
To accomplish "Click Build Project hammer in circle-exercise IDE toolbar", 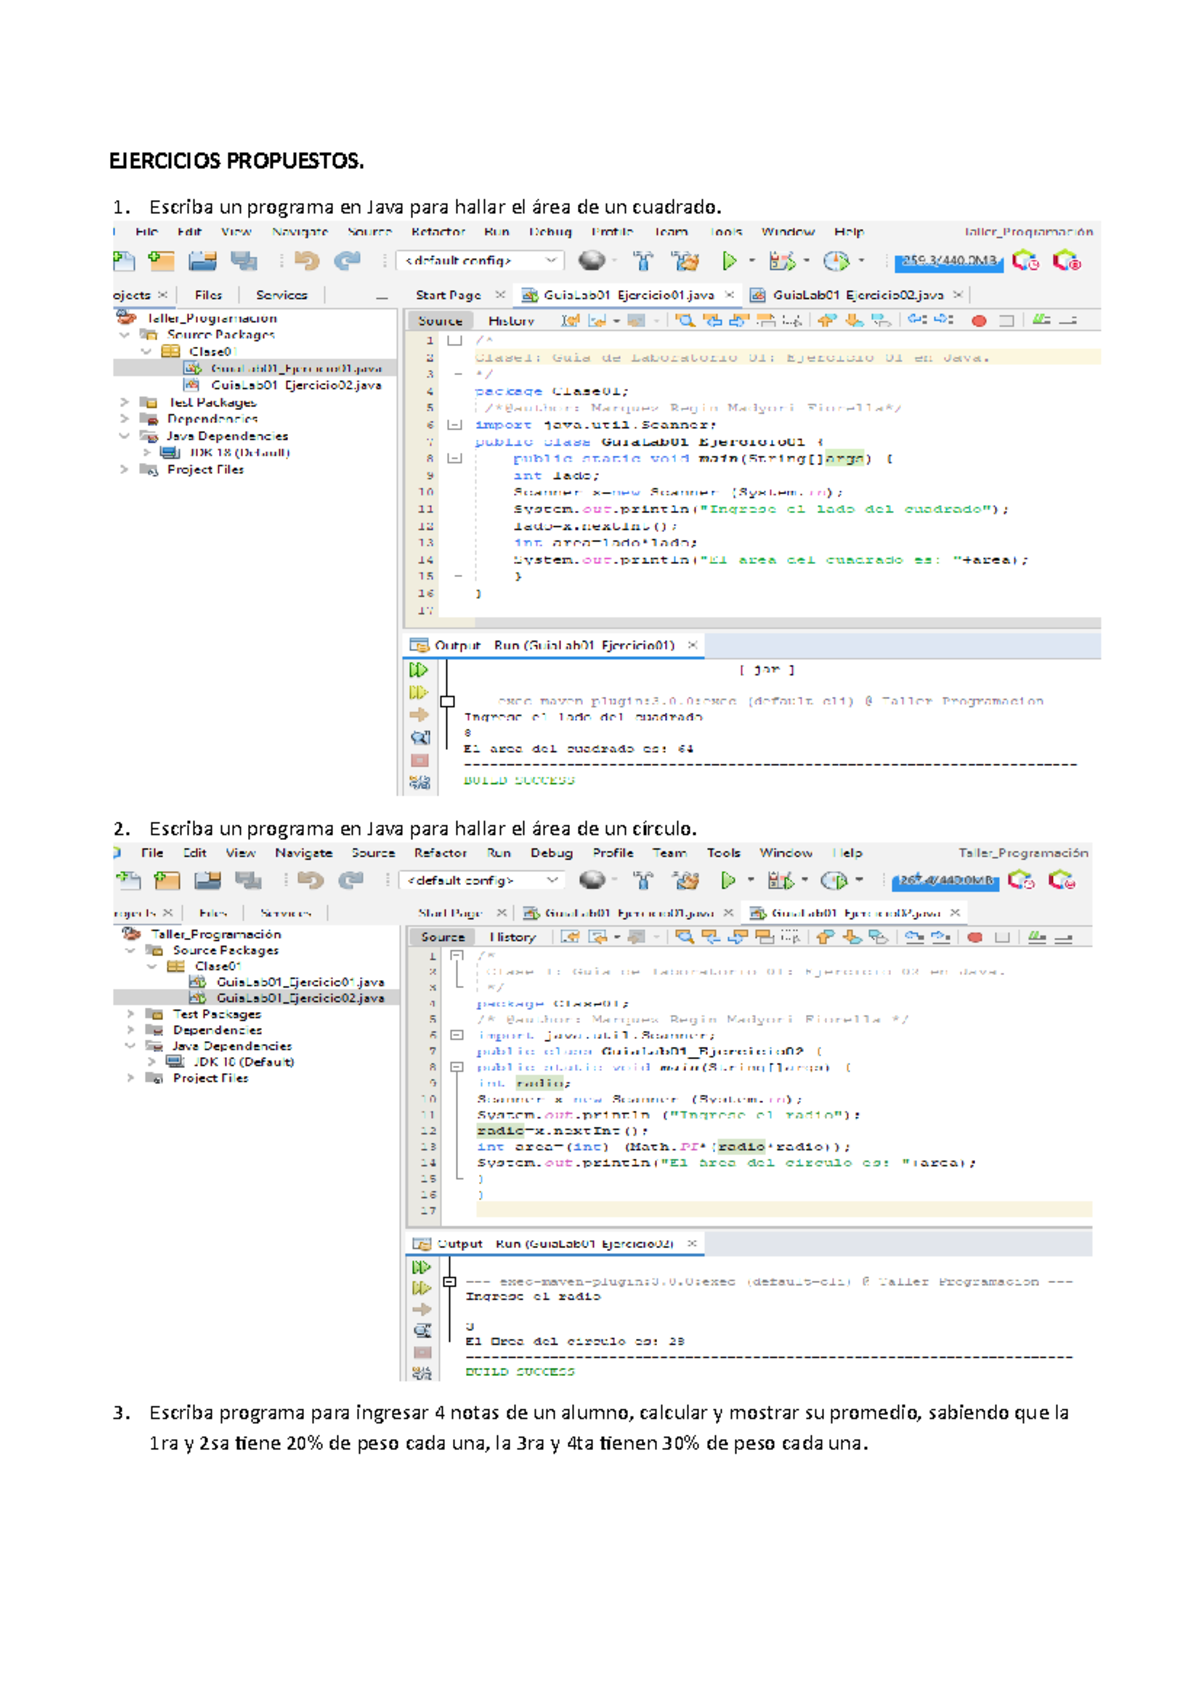I will click(x=643, y=881).
